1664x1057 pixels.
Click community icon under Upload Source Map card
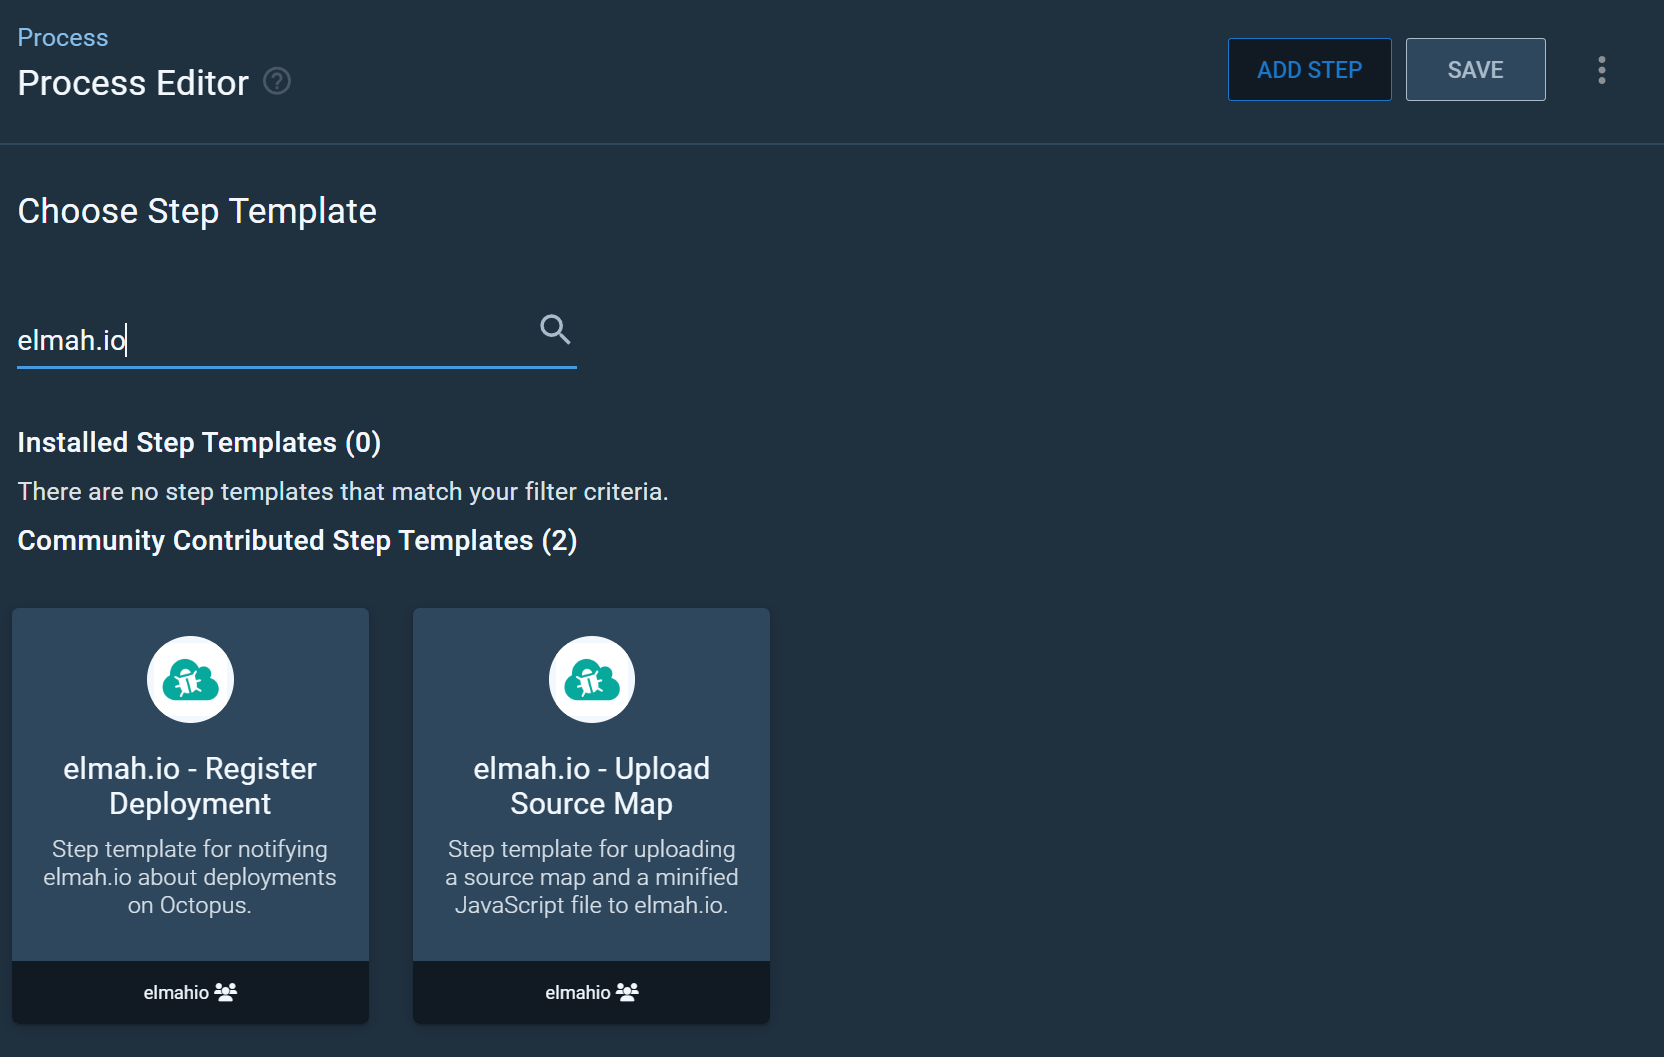(627, 992)
